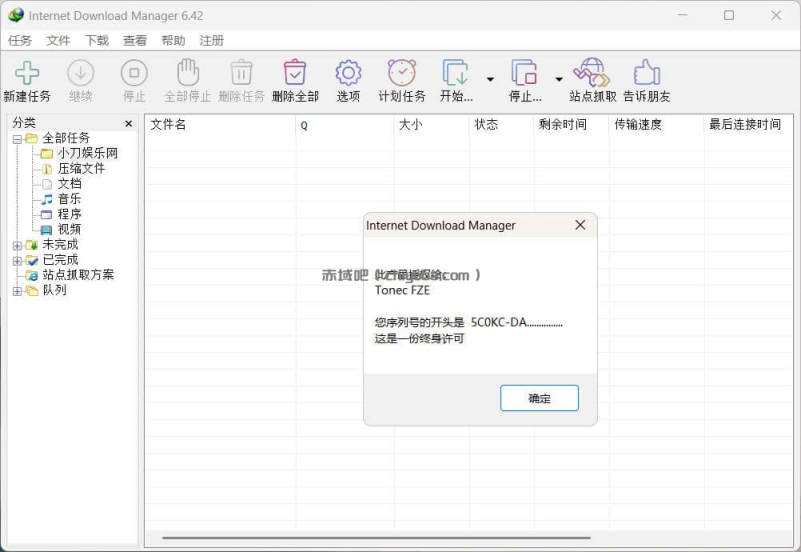Expand the 队列 tree node

pos(17,292)
